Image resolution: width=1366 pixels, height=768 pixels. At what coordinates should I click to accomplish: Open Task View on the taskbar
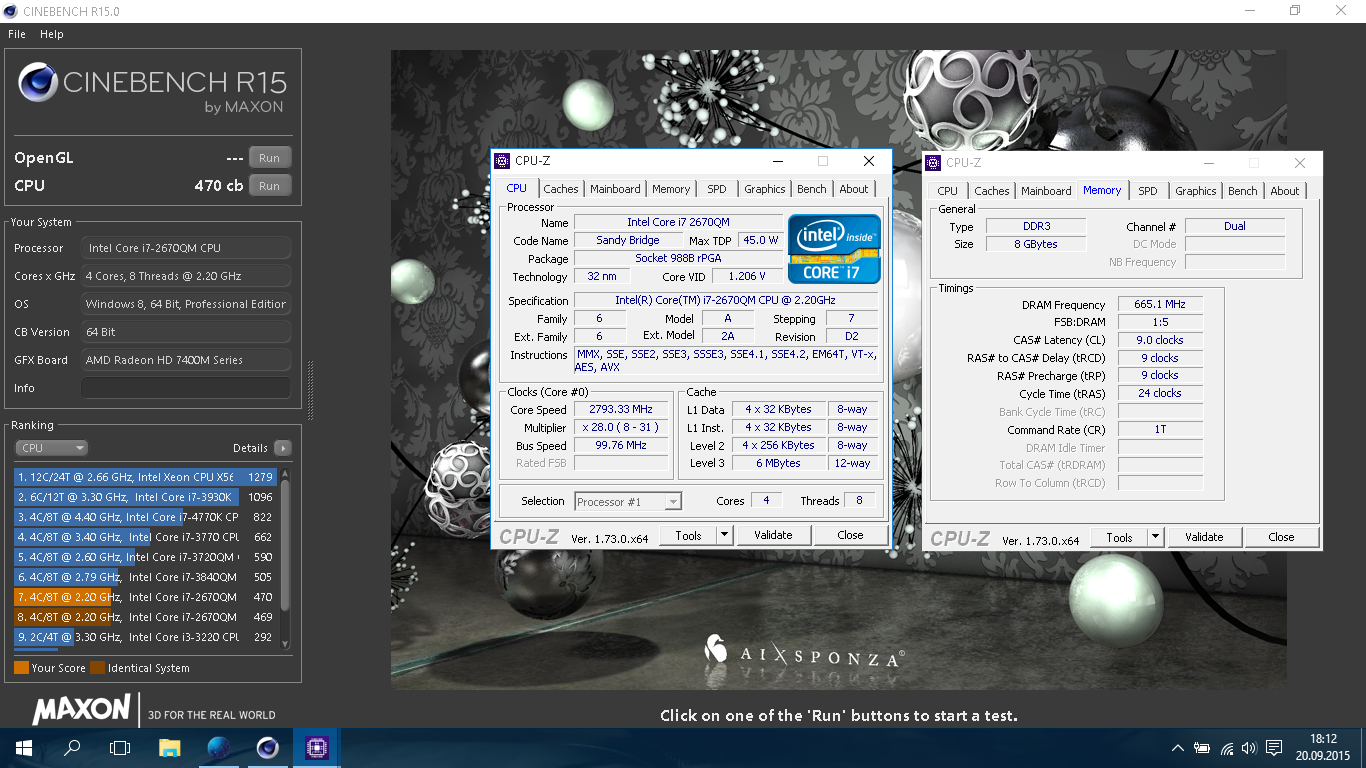(x=120, y=748)
